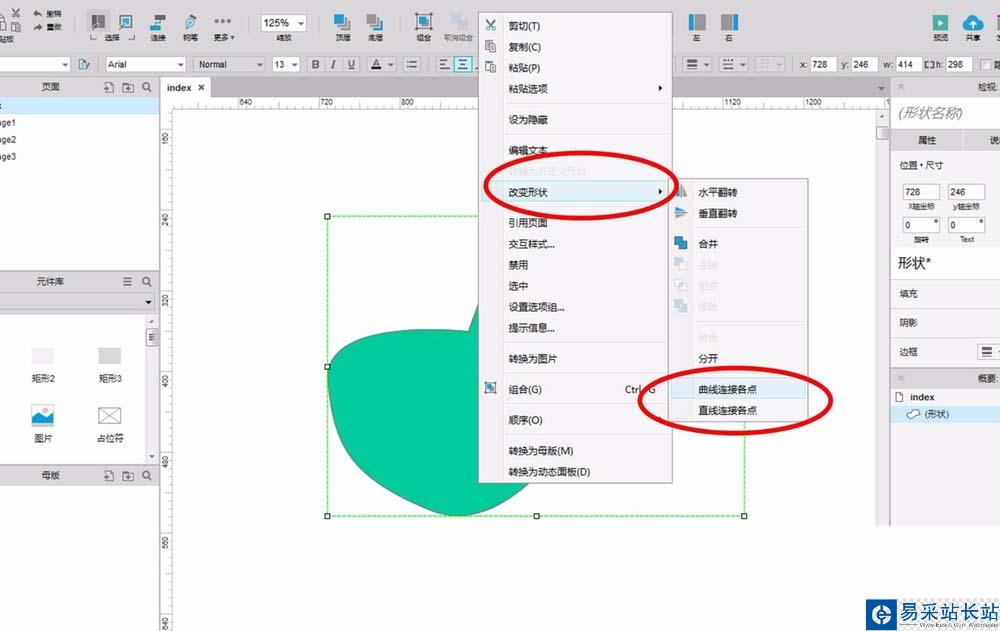
Task: Open the library options menu icon in 元件库
Action: click(128, 281)
